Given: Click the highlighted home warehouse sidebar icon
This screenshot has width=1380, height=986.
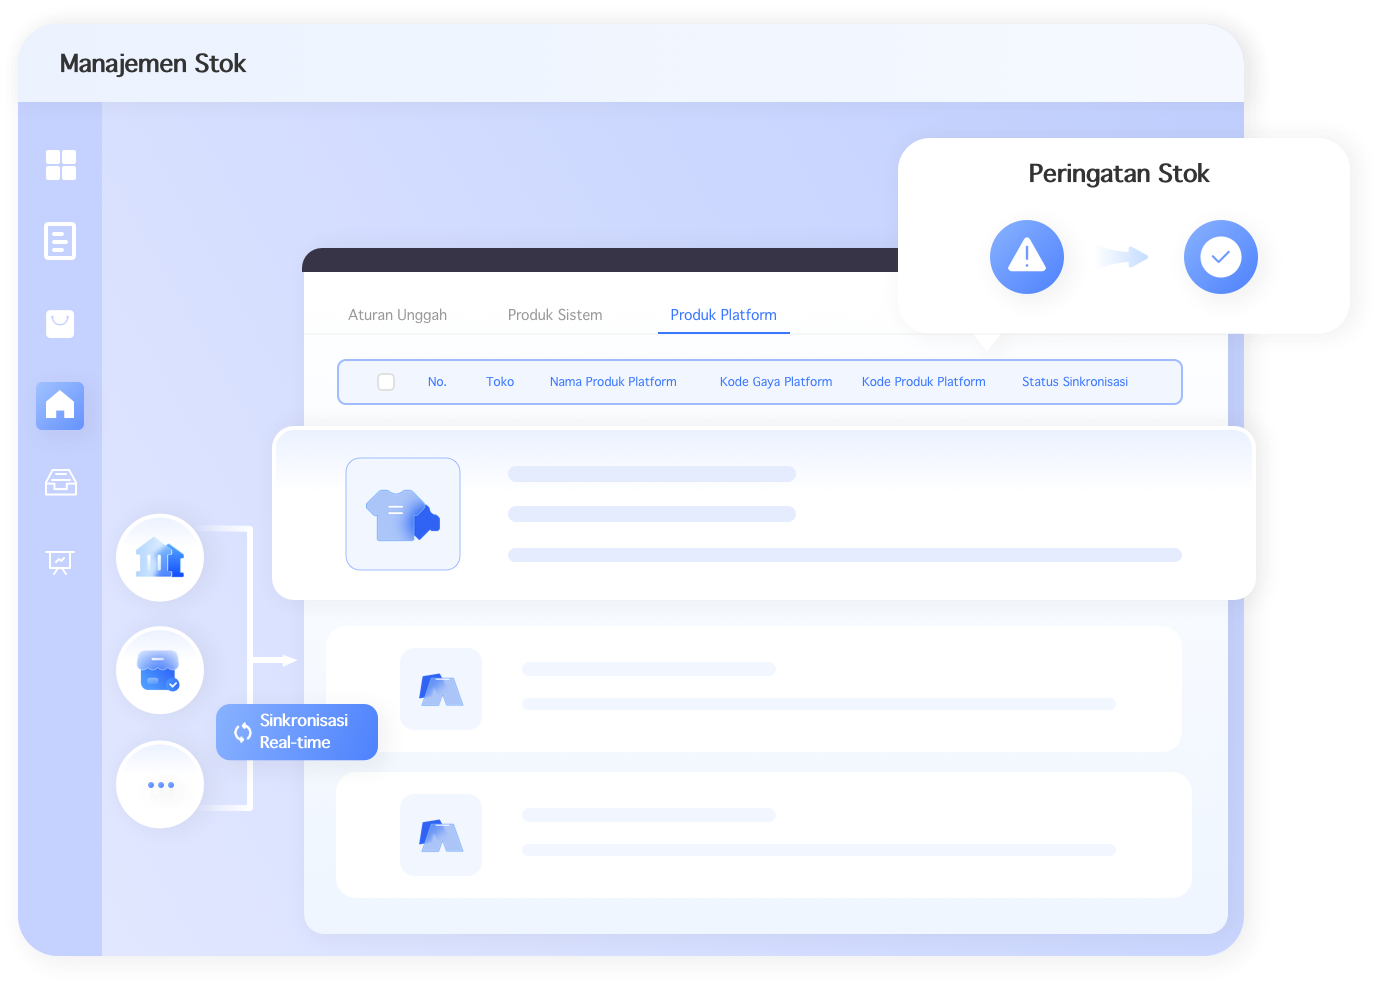Looking at the screenshot, I should [60, 406].
